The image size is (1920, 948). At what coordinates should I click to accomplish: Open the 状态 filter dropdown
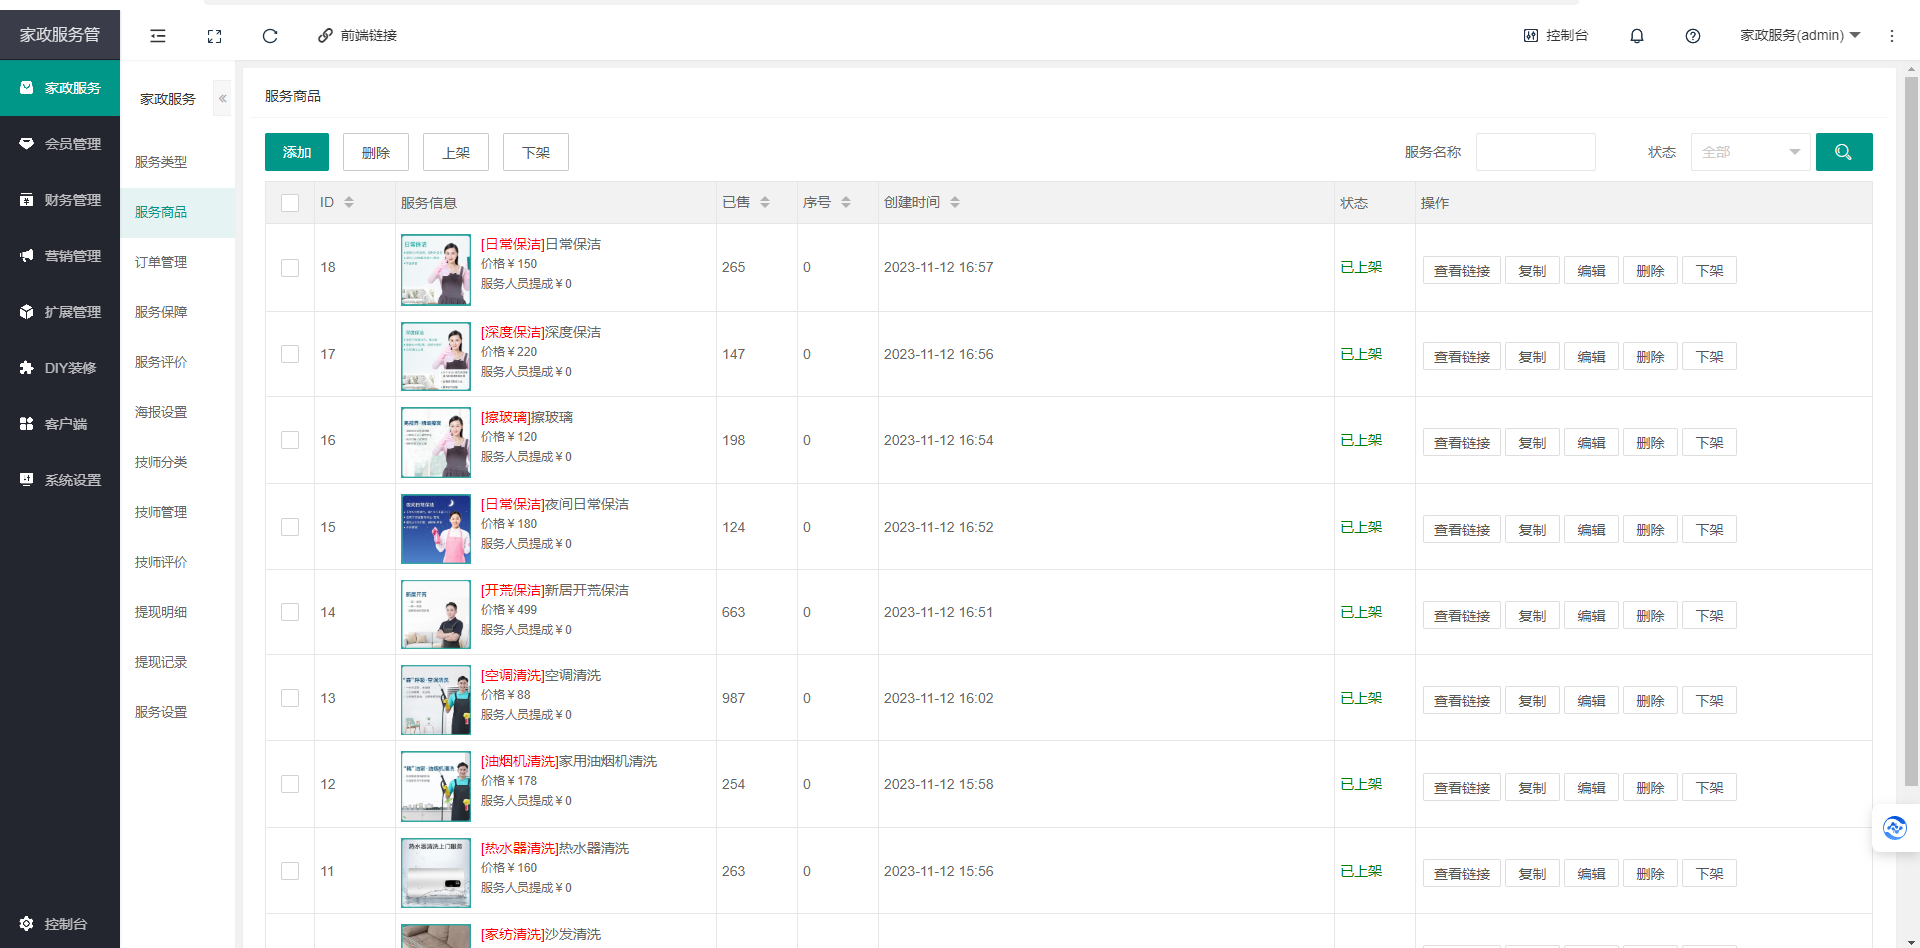(1750, 152)
